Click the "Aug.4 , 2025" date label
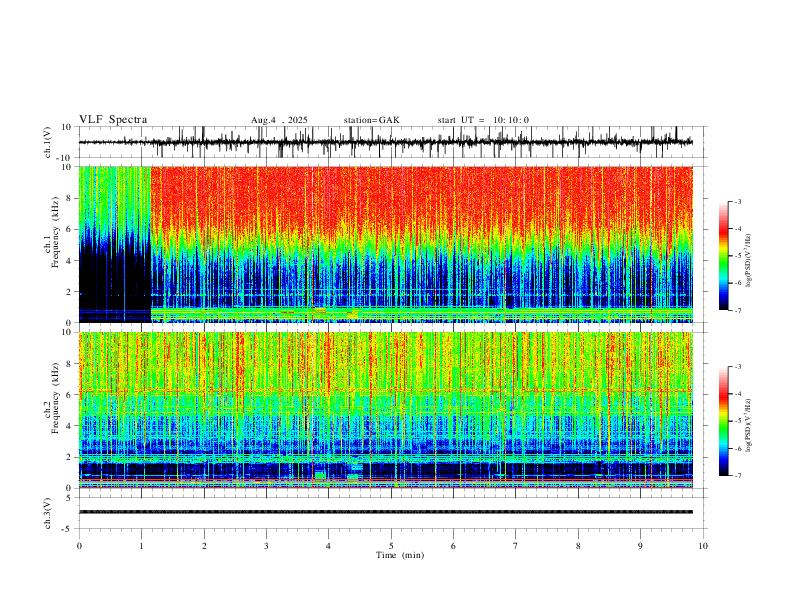This screenshot has width=792, height=612. point(279,120)
